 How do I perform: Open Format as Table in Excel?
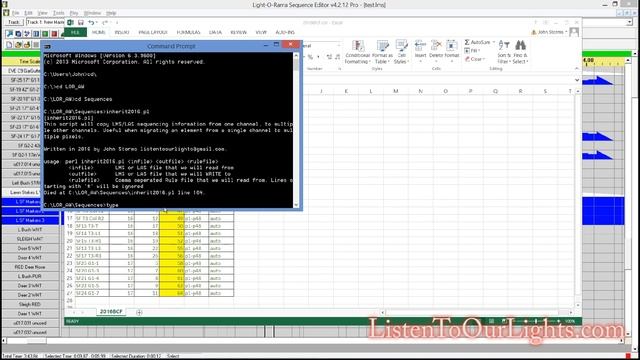pos(382,52)
